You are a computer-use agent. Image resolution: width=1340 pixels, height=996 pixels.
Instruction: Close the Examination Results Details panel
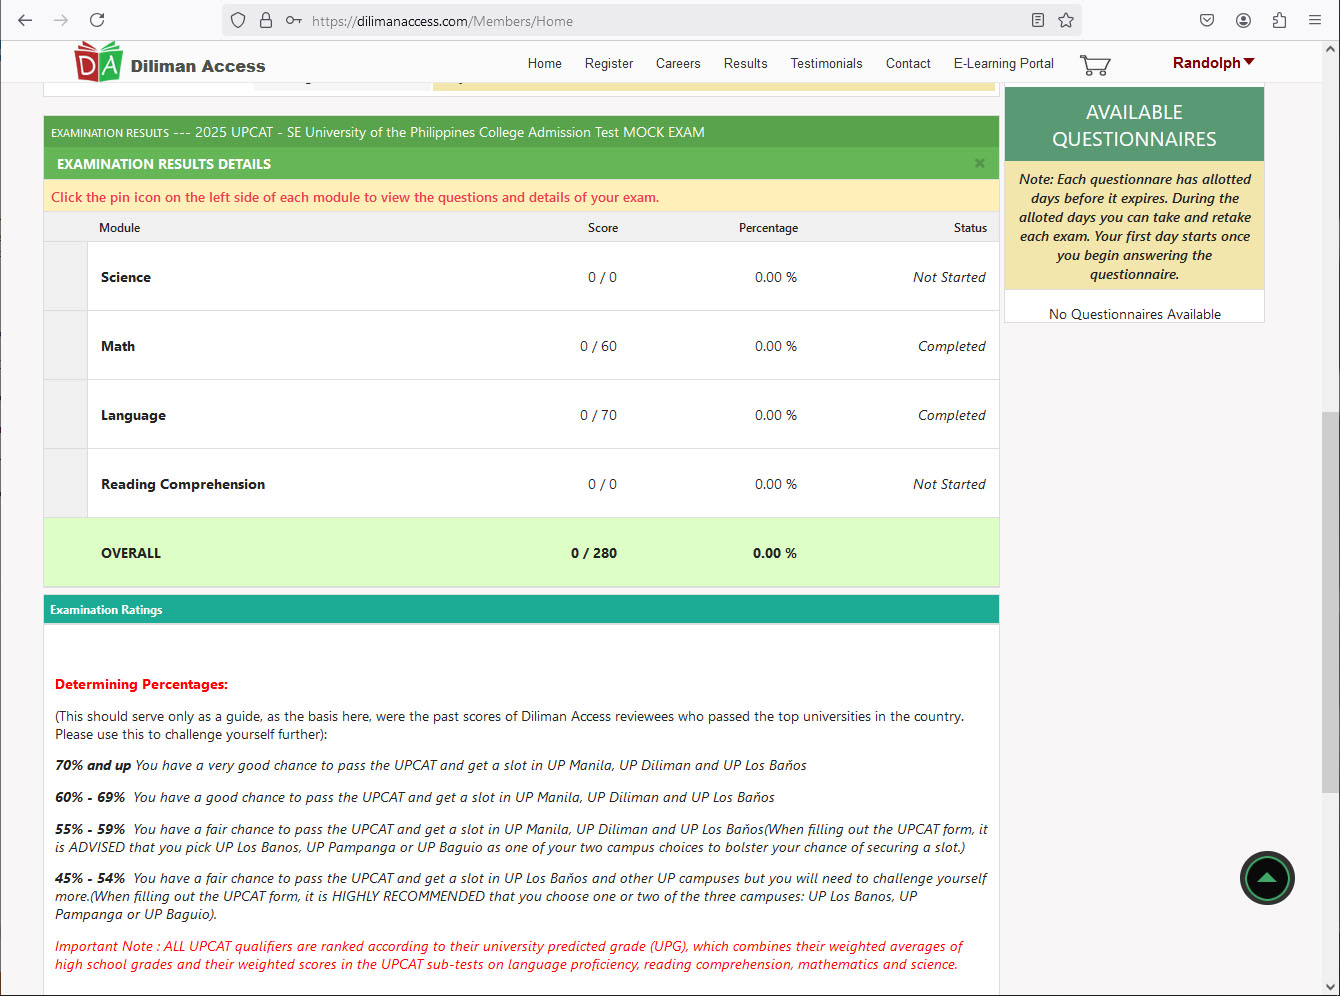point(979,163)
